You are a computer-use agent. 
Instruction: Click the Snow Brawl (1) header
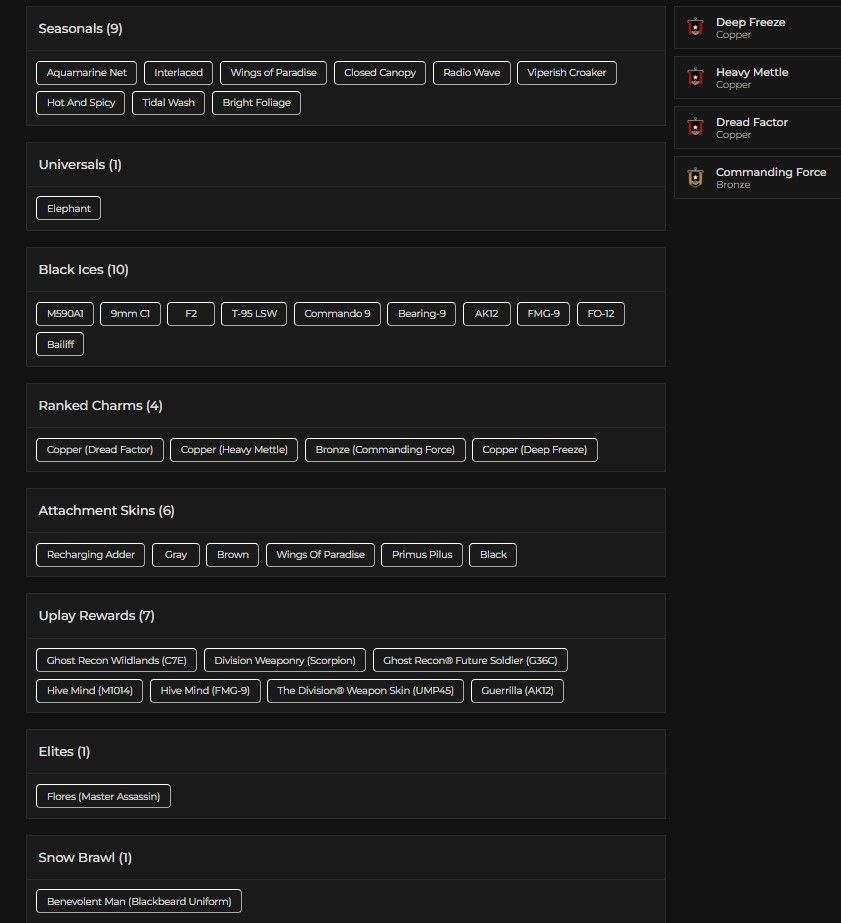pos(85,858)
